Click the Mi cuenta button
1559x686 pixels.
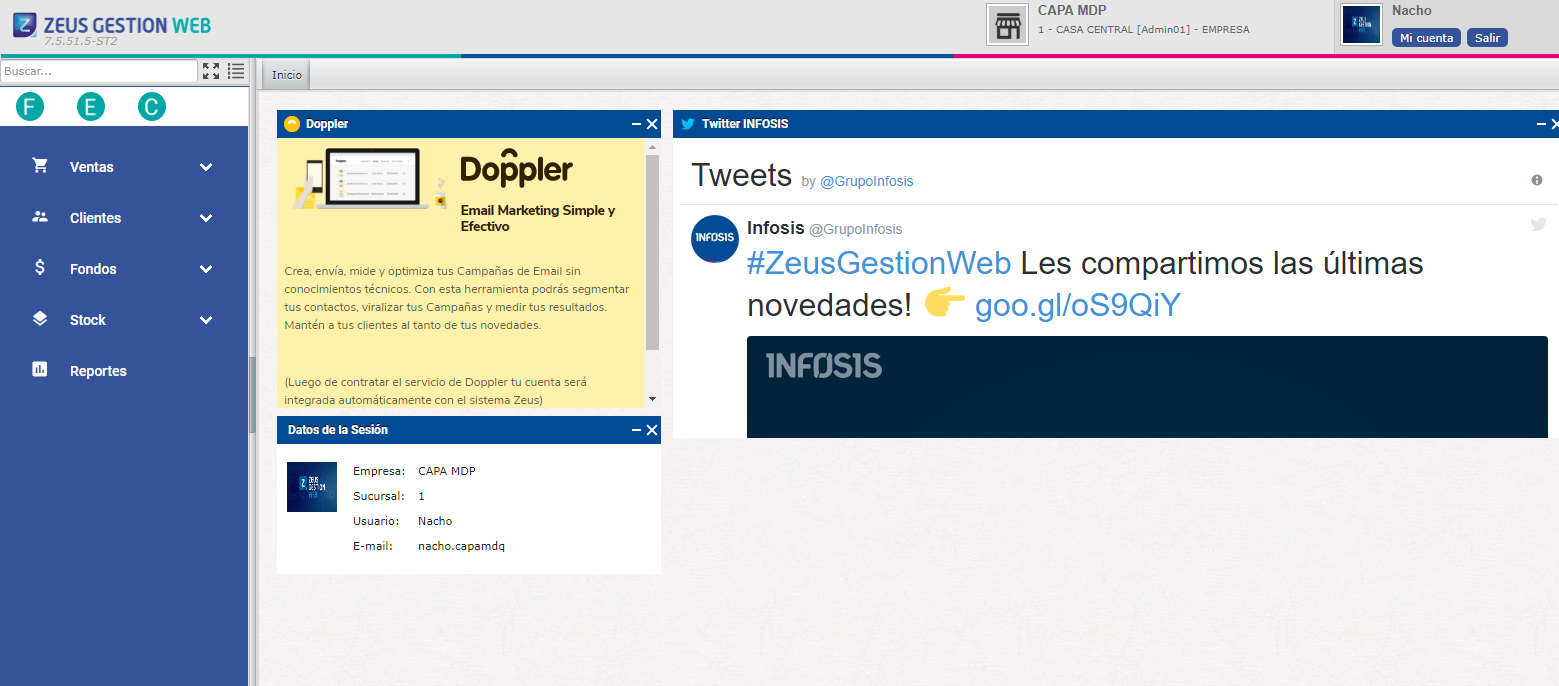(x=1427, y=38)
